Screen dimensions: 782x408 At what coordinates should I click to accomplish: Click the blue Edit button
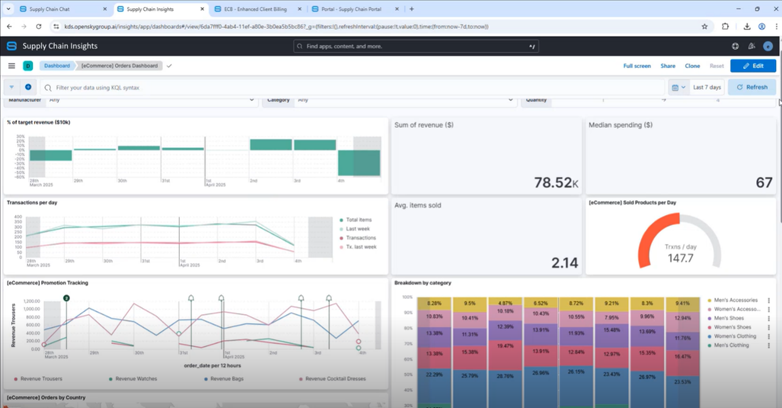[x=752, y=66]
